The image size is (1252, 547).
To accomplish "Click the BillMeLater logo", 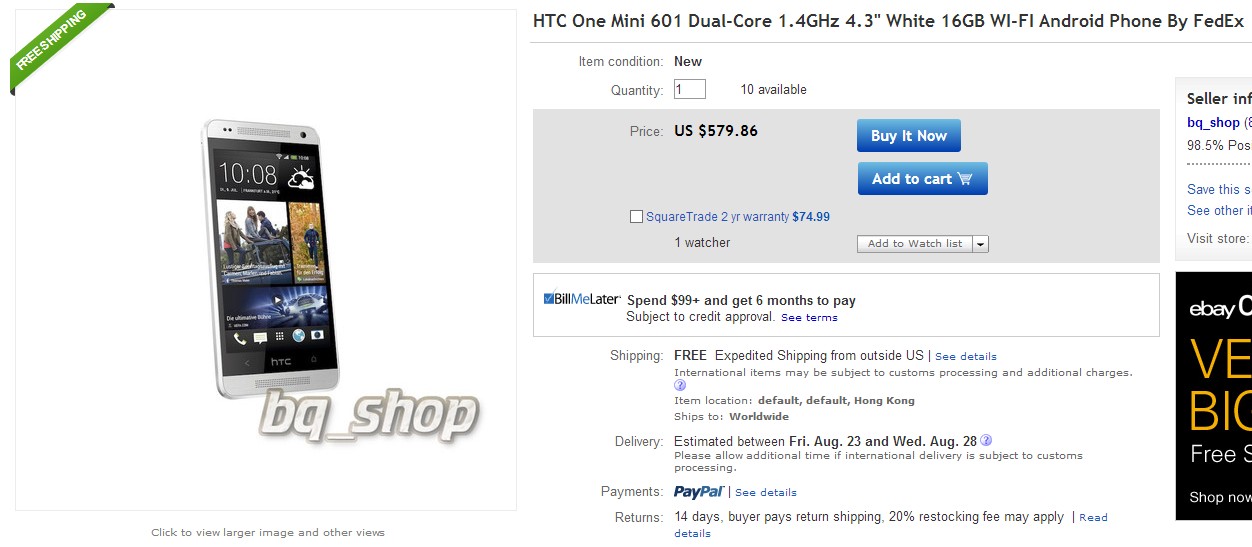I will [582, 299].
